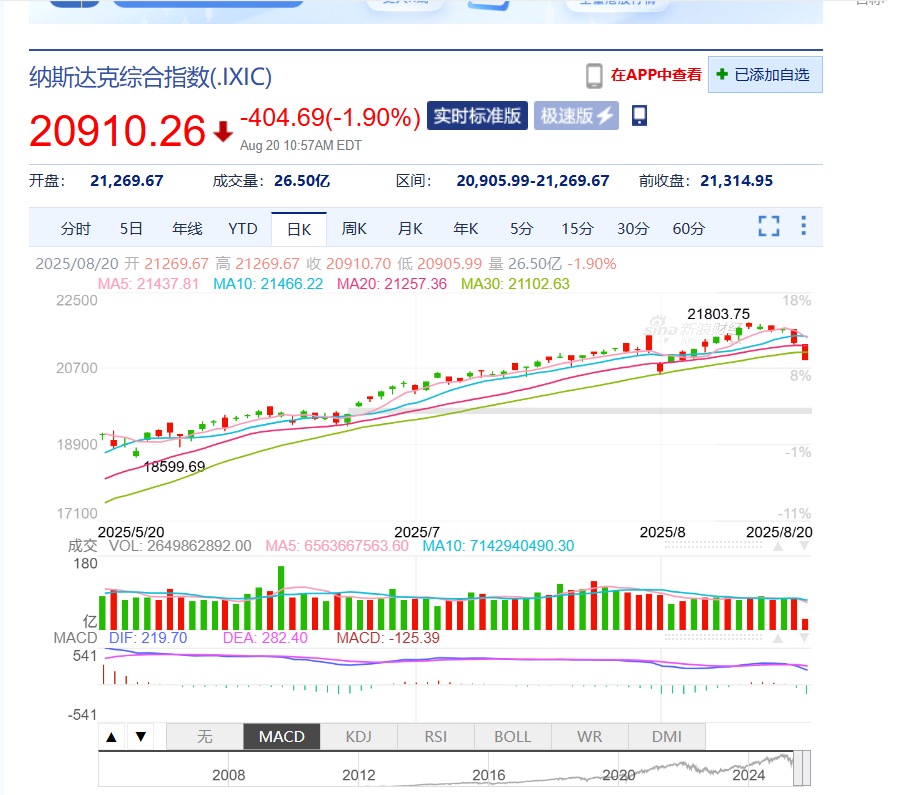Click the 成交量 26.50亿 value

(x=302, y=181)
